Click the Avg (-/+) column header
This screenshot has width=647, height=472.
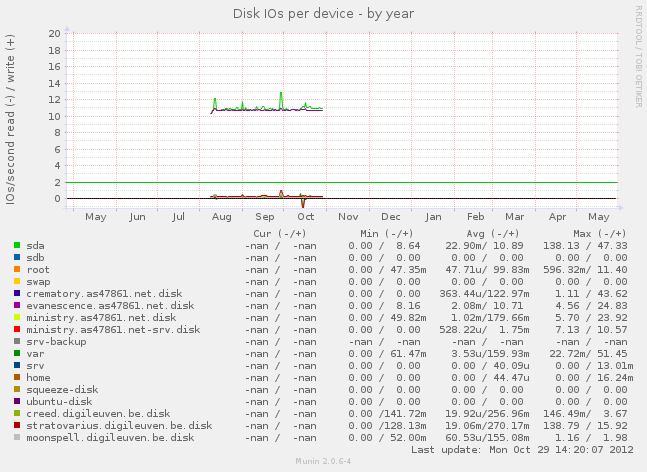493,234
